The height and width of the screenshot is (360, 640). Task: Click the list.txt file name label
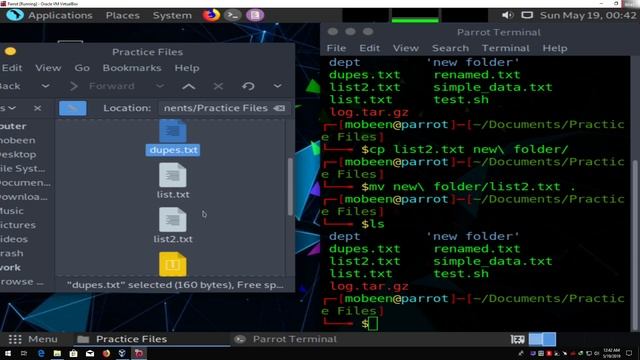[x=173, y=195]
